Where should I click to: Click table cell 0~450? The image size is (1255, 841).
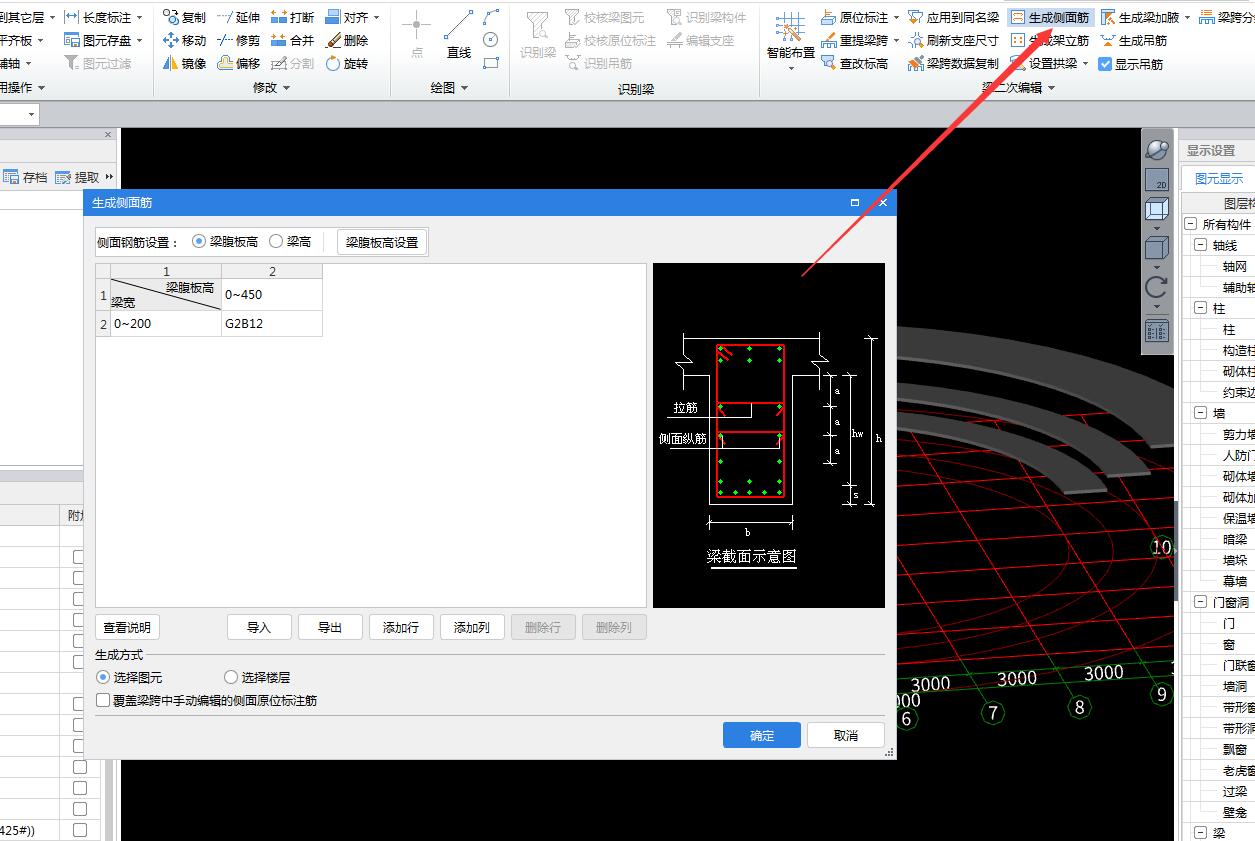pyautogui.click(x=272, y=295)
